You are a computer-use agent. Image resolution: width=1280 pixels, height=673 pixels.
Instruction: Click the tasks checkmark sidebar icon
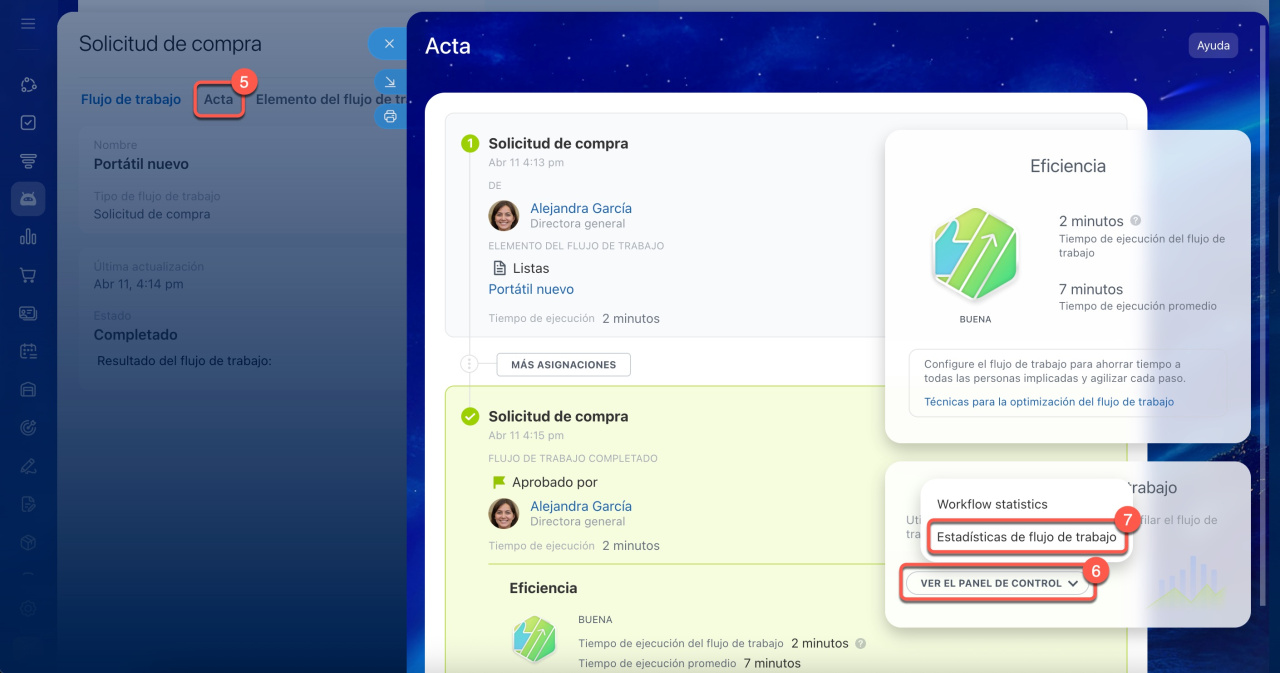click(28, 123)
